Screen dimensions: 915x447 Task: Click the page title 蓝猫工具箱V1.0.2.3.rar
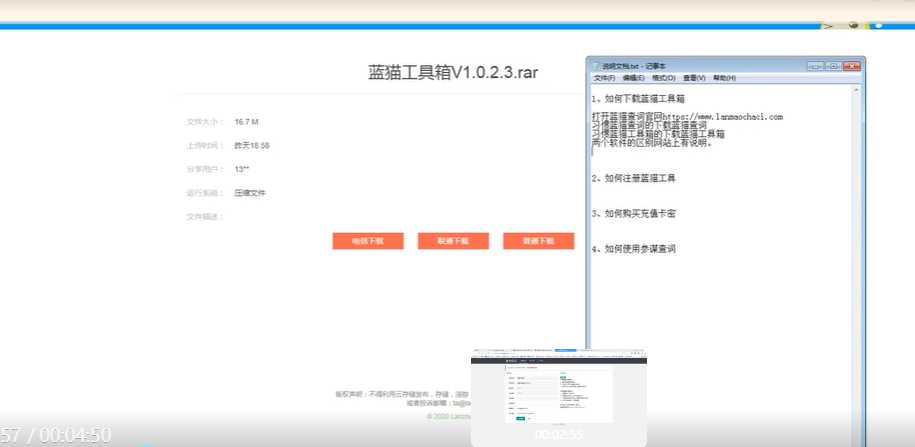[453, 72]
